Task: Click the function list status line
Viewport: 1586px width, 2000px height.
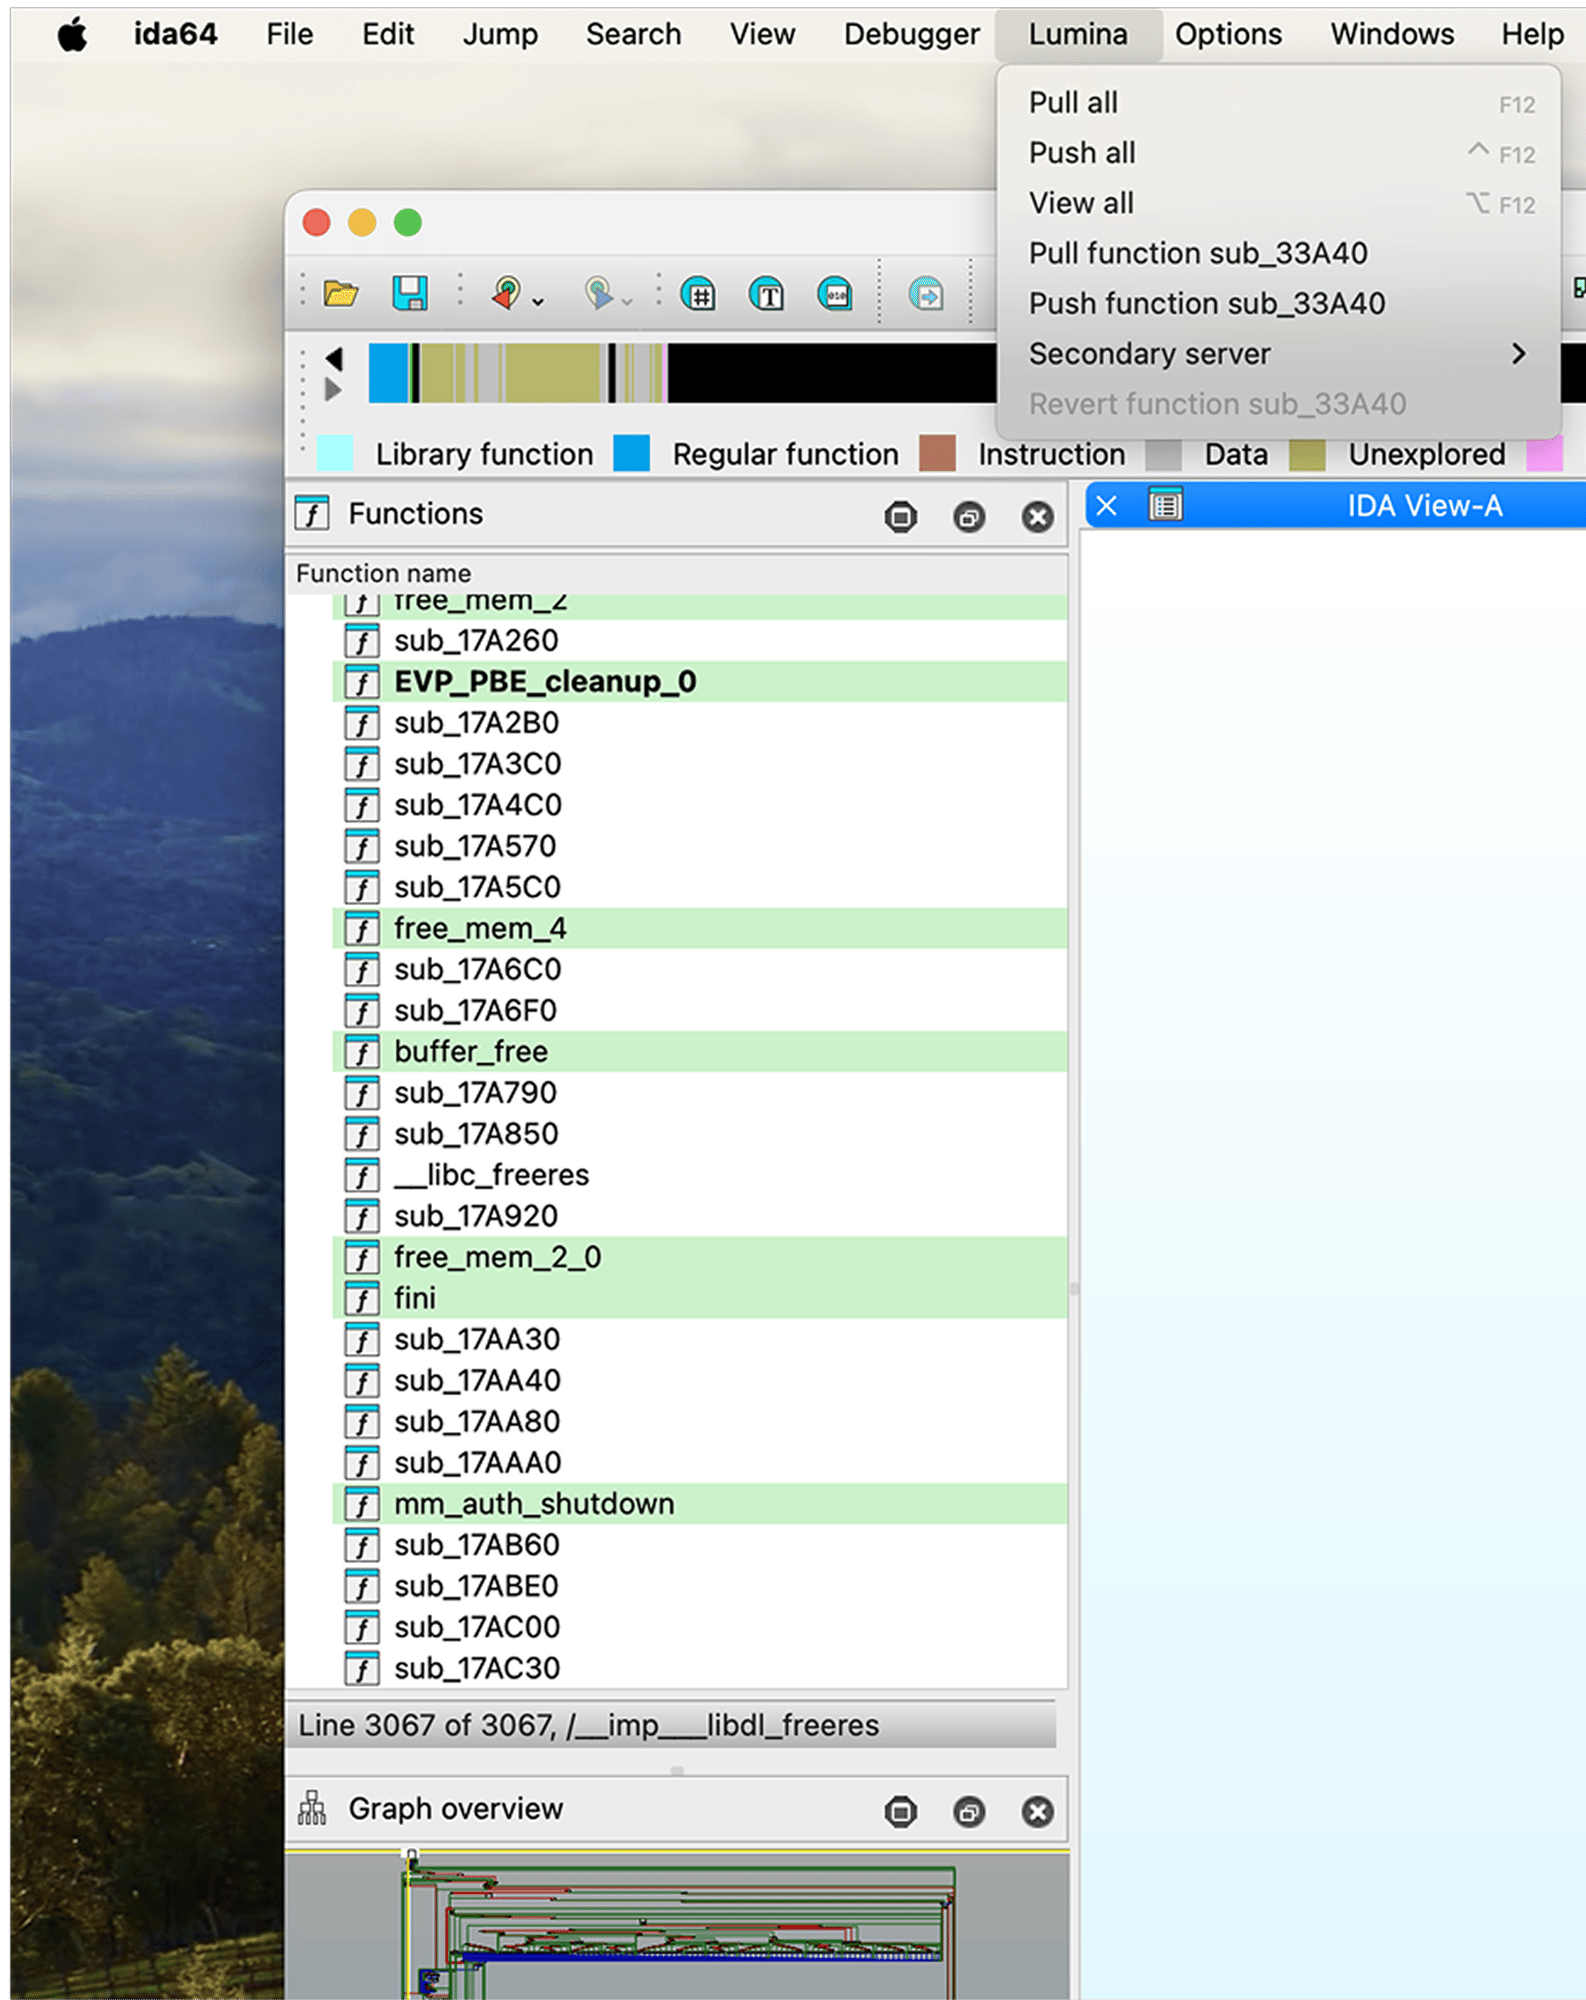Action: (671, 1725)
